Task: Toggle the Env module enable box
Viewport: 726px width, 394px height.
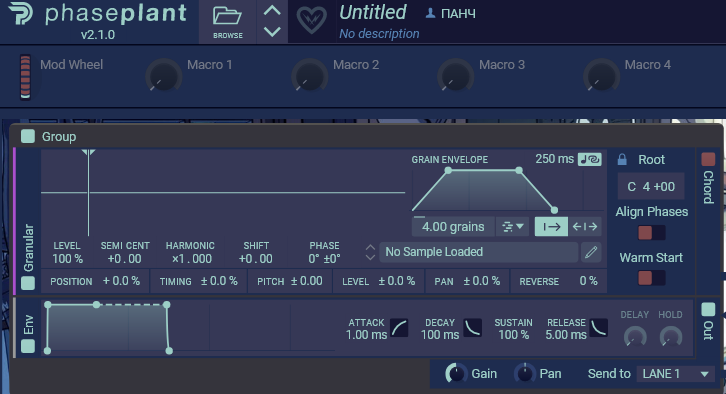Action: tap(28, 346)
